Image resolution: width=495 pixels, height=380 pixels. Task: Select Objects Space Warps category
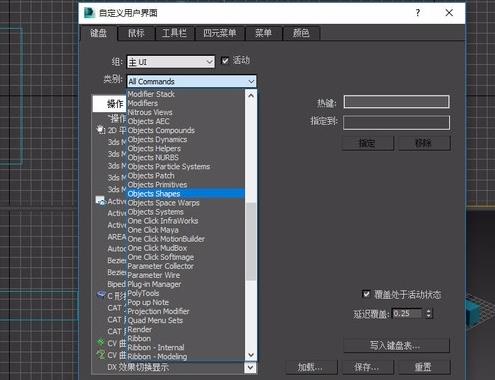[163, 203]
